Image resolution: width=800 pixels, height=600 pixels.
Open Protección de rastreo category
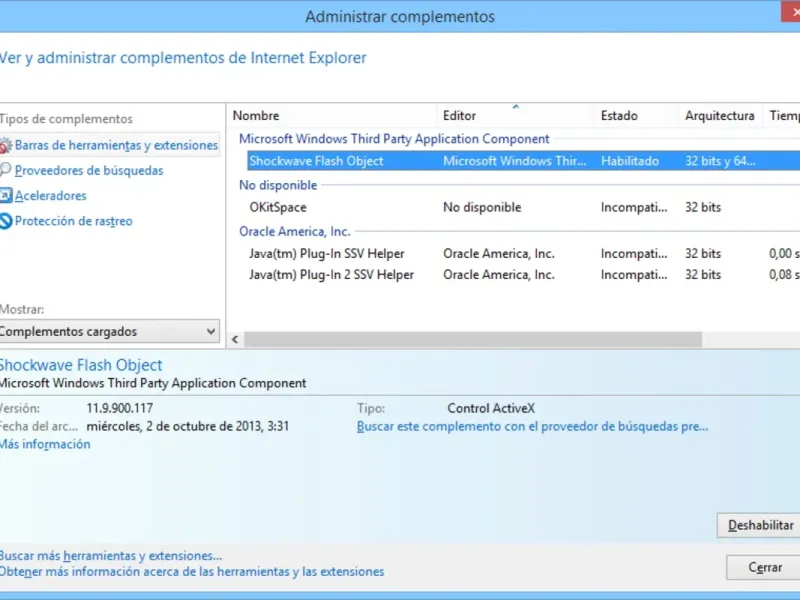tap(73, 221)
